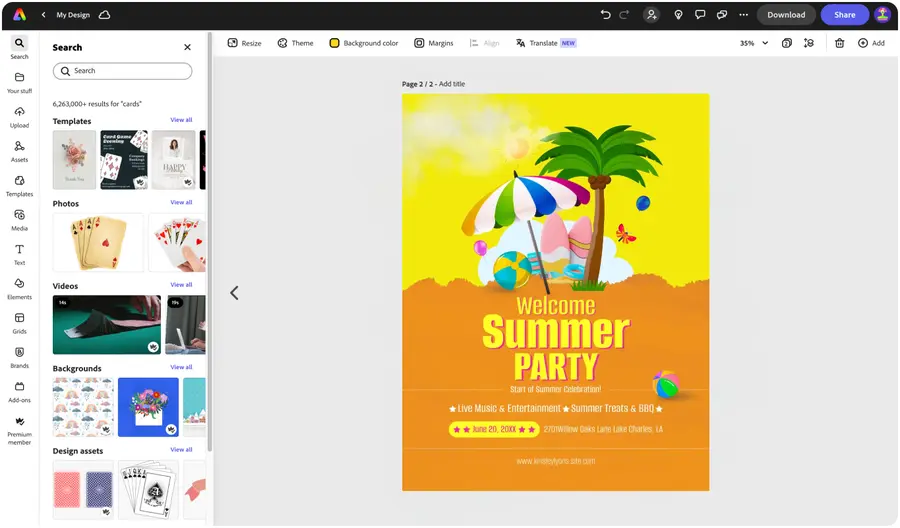
Task: Click the Search input field
Action: point(122,71)
